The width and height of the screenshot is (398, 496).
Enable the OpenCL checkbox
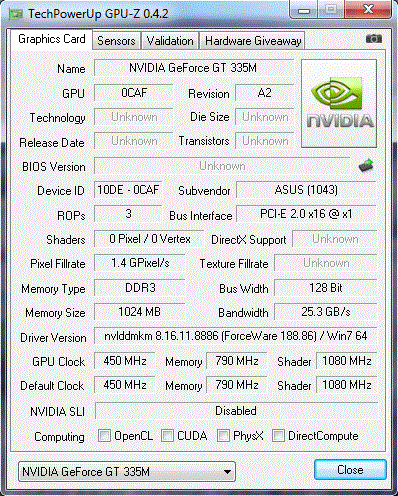[x=104, y=436]
